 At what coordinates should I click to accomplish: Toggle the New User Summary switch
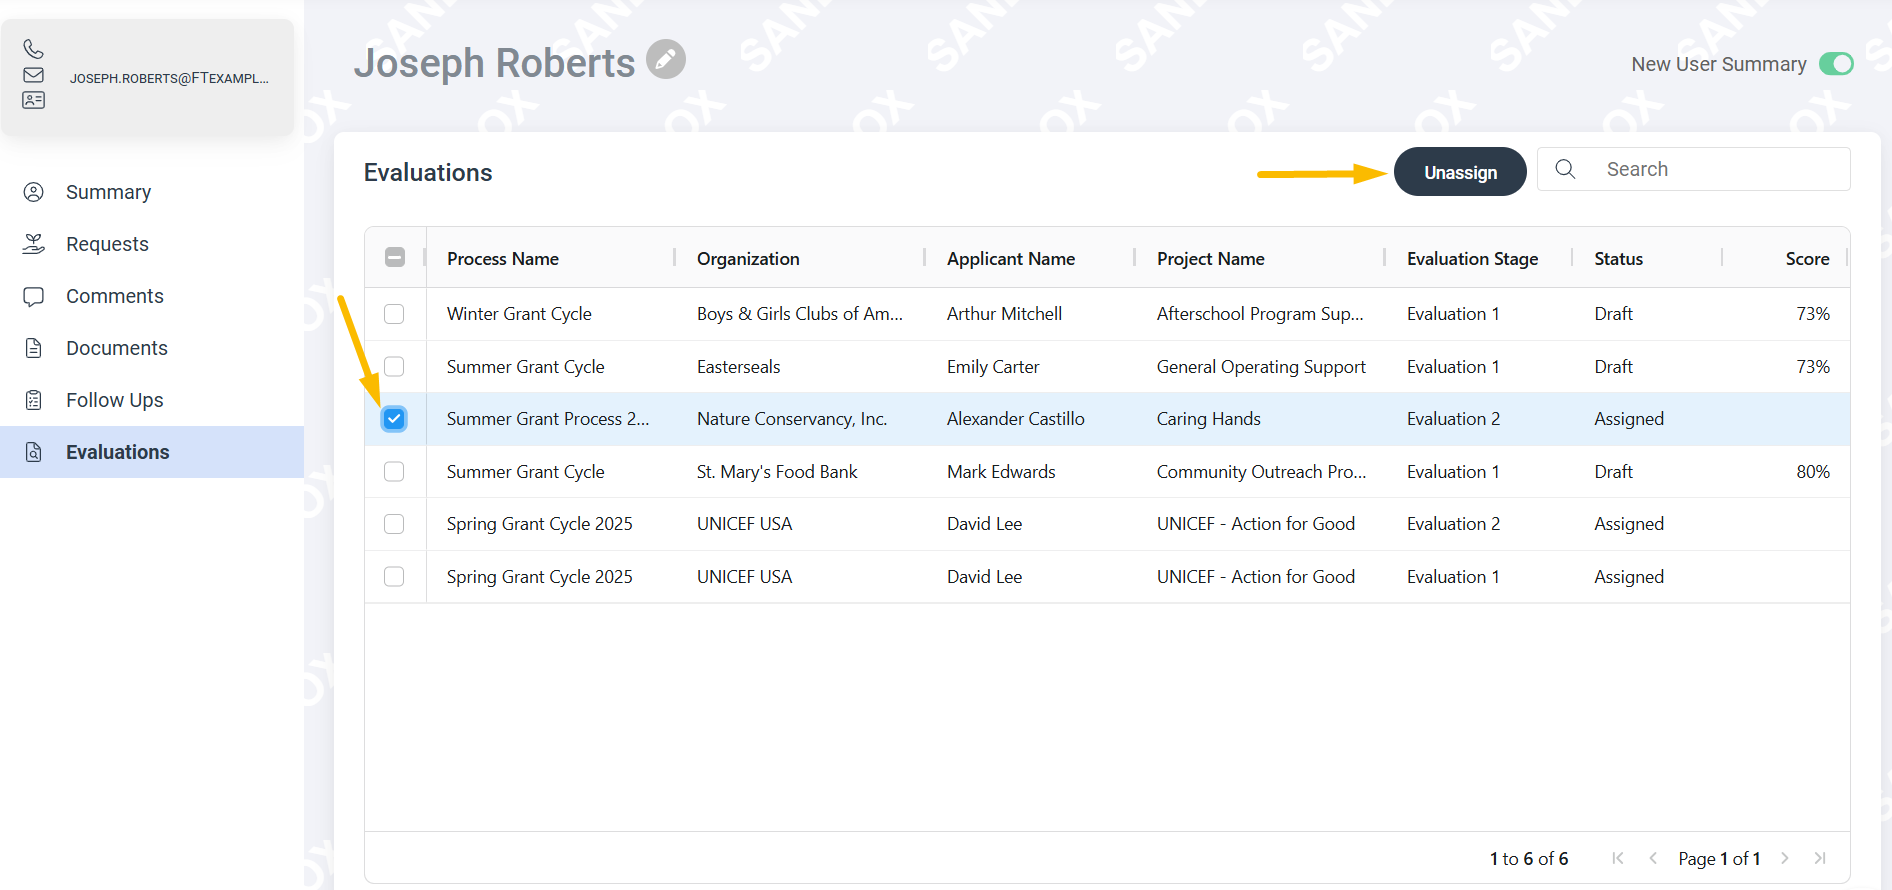(x=1836, y=64)
